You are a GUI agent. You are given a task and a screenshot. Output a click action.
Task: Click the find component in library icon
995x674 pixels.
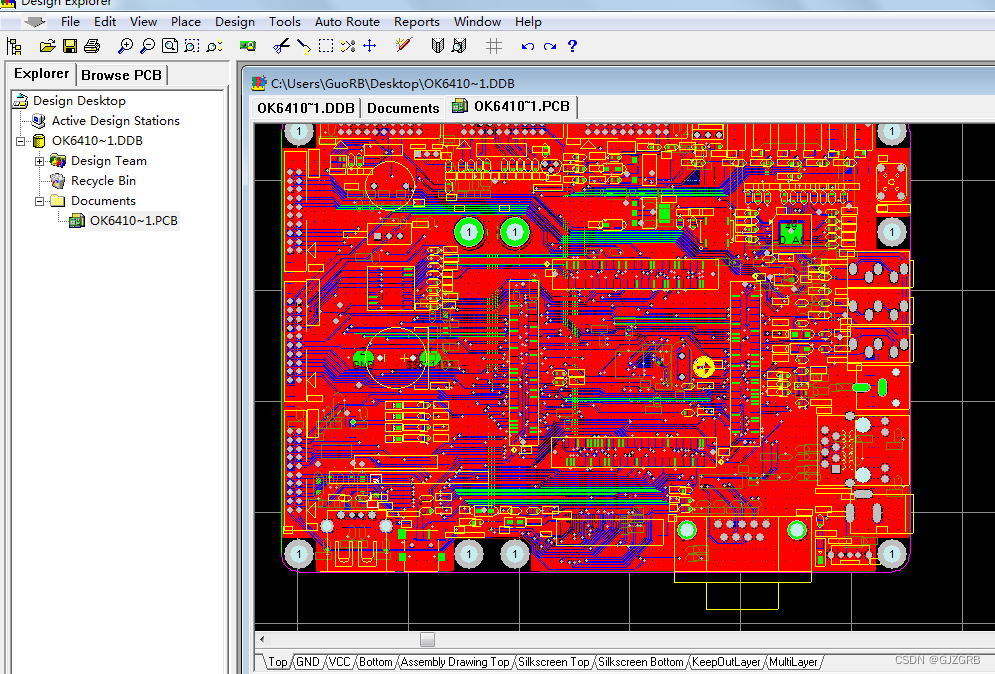pyautogui.click(x=459, y=46)
